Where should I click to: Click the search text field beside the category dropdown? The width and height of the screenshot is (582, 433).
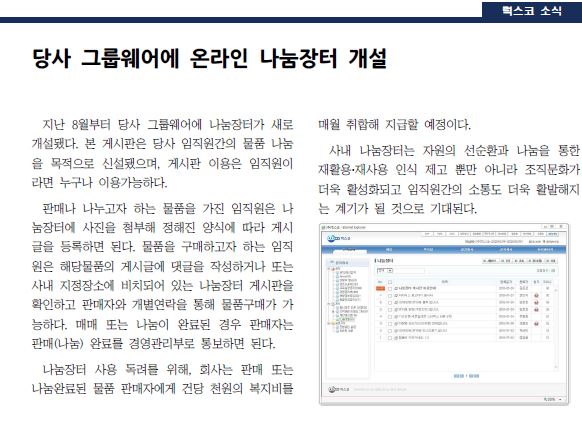tap(409, 271)
